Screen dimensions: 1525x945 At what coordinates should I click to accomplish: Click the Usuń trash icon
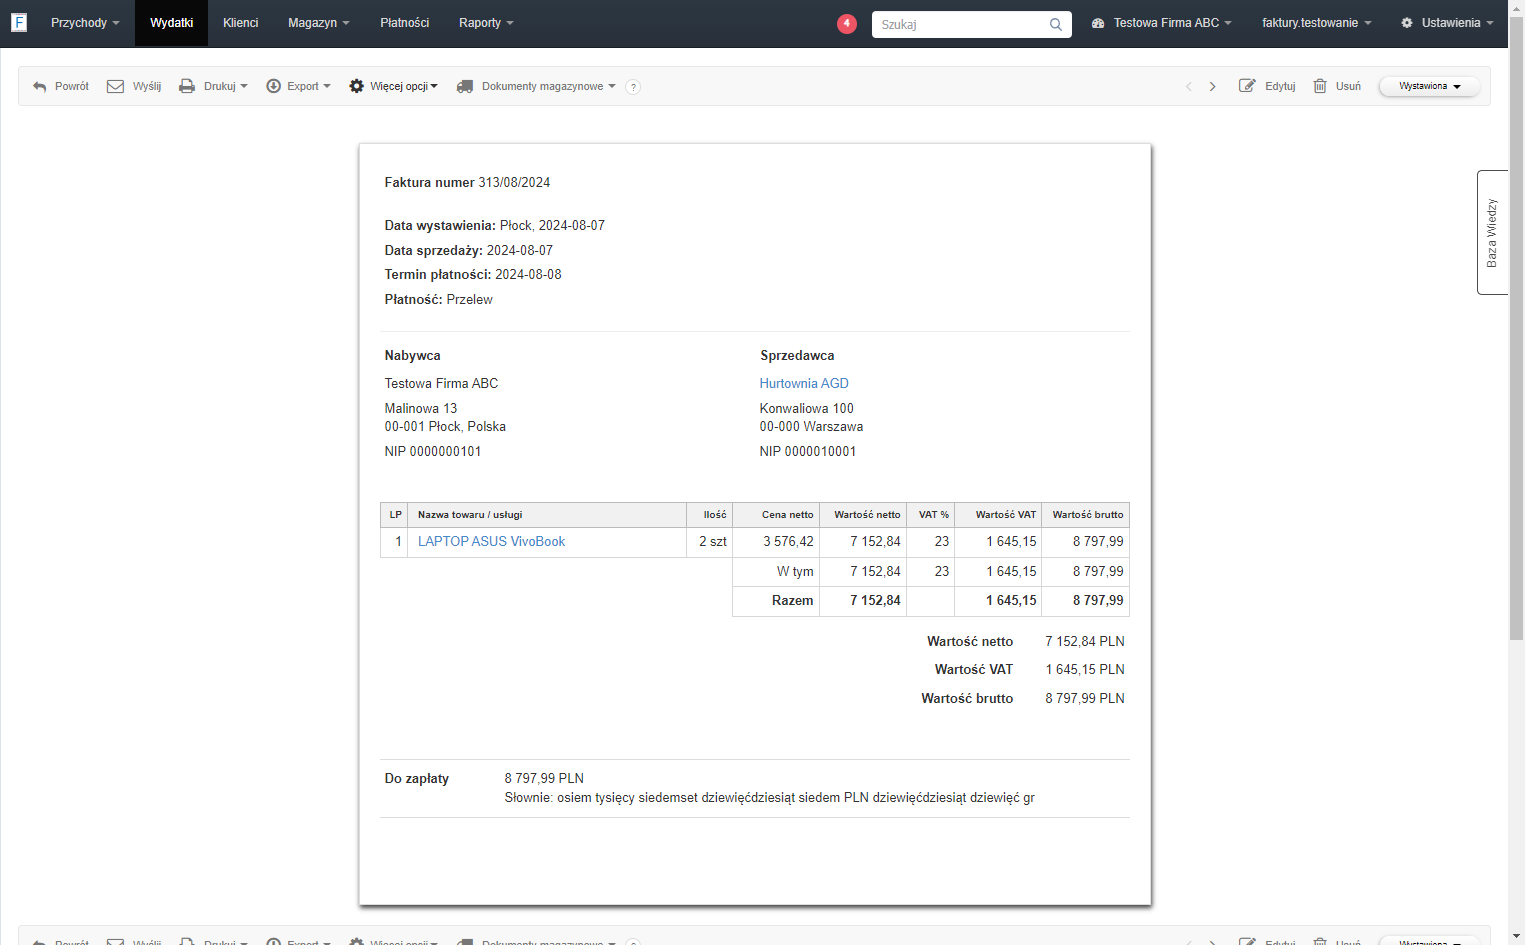[1320, 86]
